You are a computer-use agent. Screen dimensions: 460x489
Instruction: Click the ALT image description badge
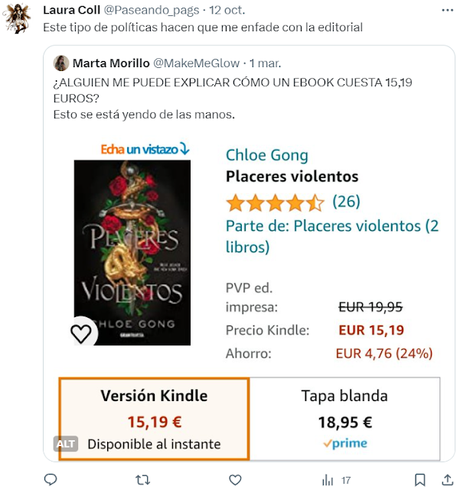coord(66,444)
